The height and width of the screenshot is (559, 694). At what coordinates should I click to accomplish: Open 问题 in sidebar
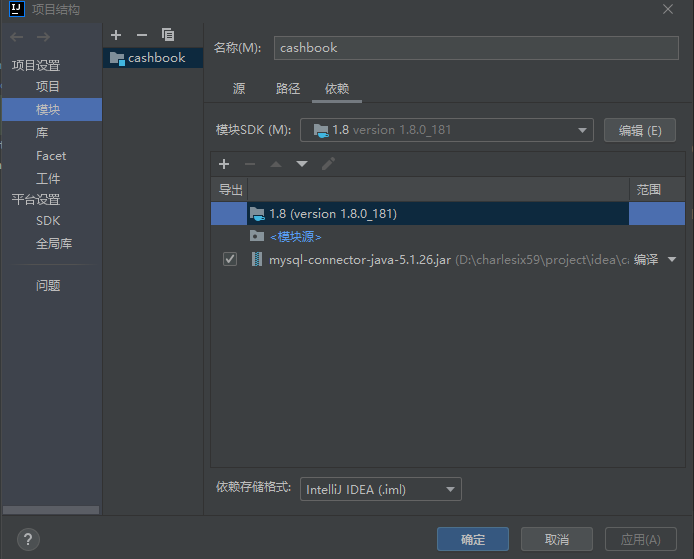48,285
